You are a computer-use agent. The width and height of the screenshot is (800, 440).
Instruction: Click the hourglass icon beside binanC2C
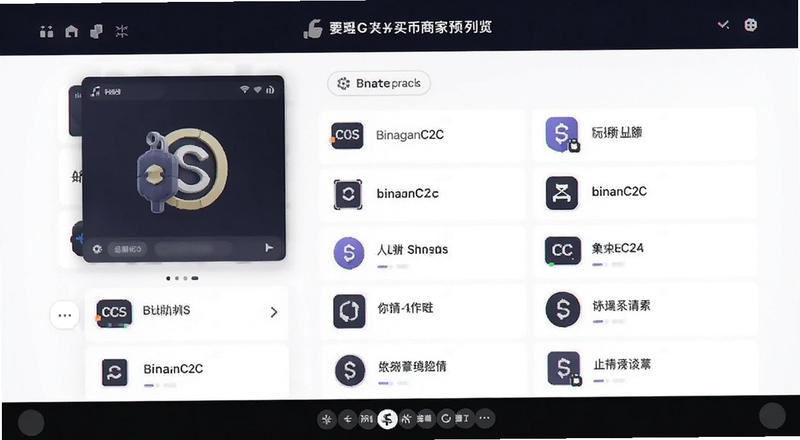(x=562, y=193)
